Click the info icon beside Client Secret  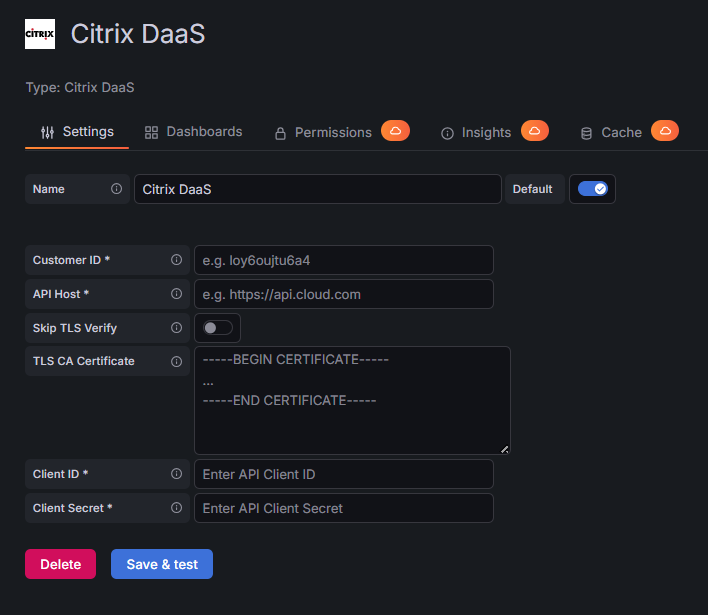(177, 508)
